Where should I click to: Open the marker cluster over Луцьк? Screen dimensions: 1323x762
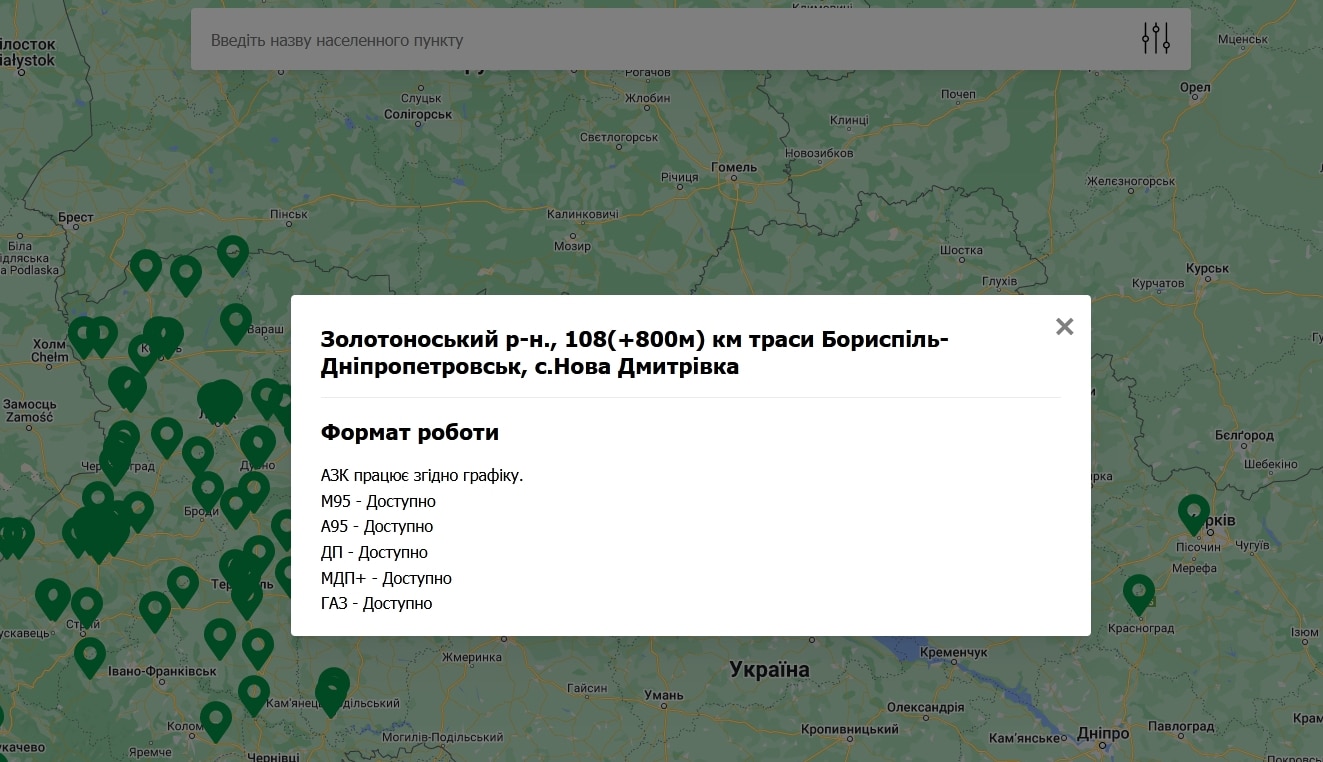pos(220,398)
